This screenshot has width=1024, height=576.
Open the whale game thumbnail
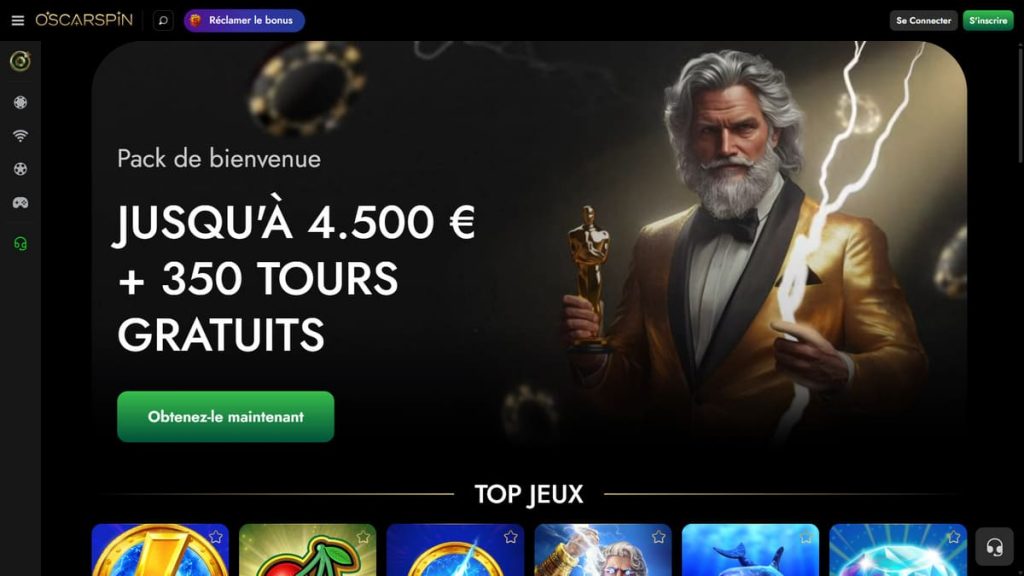point(750,550)
